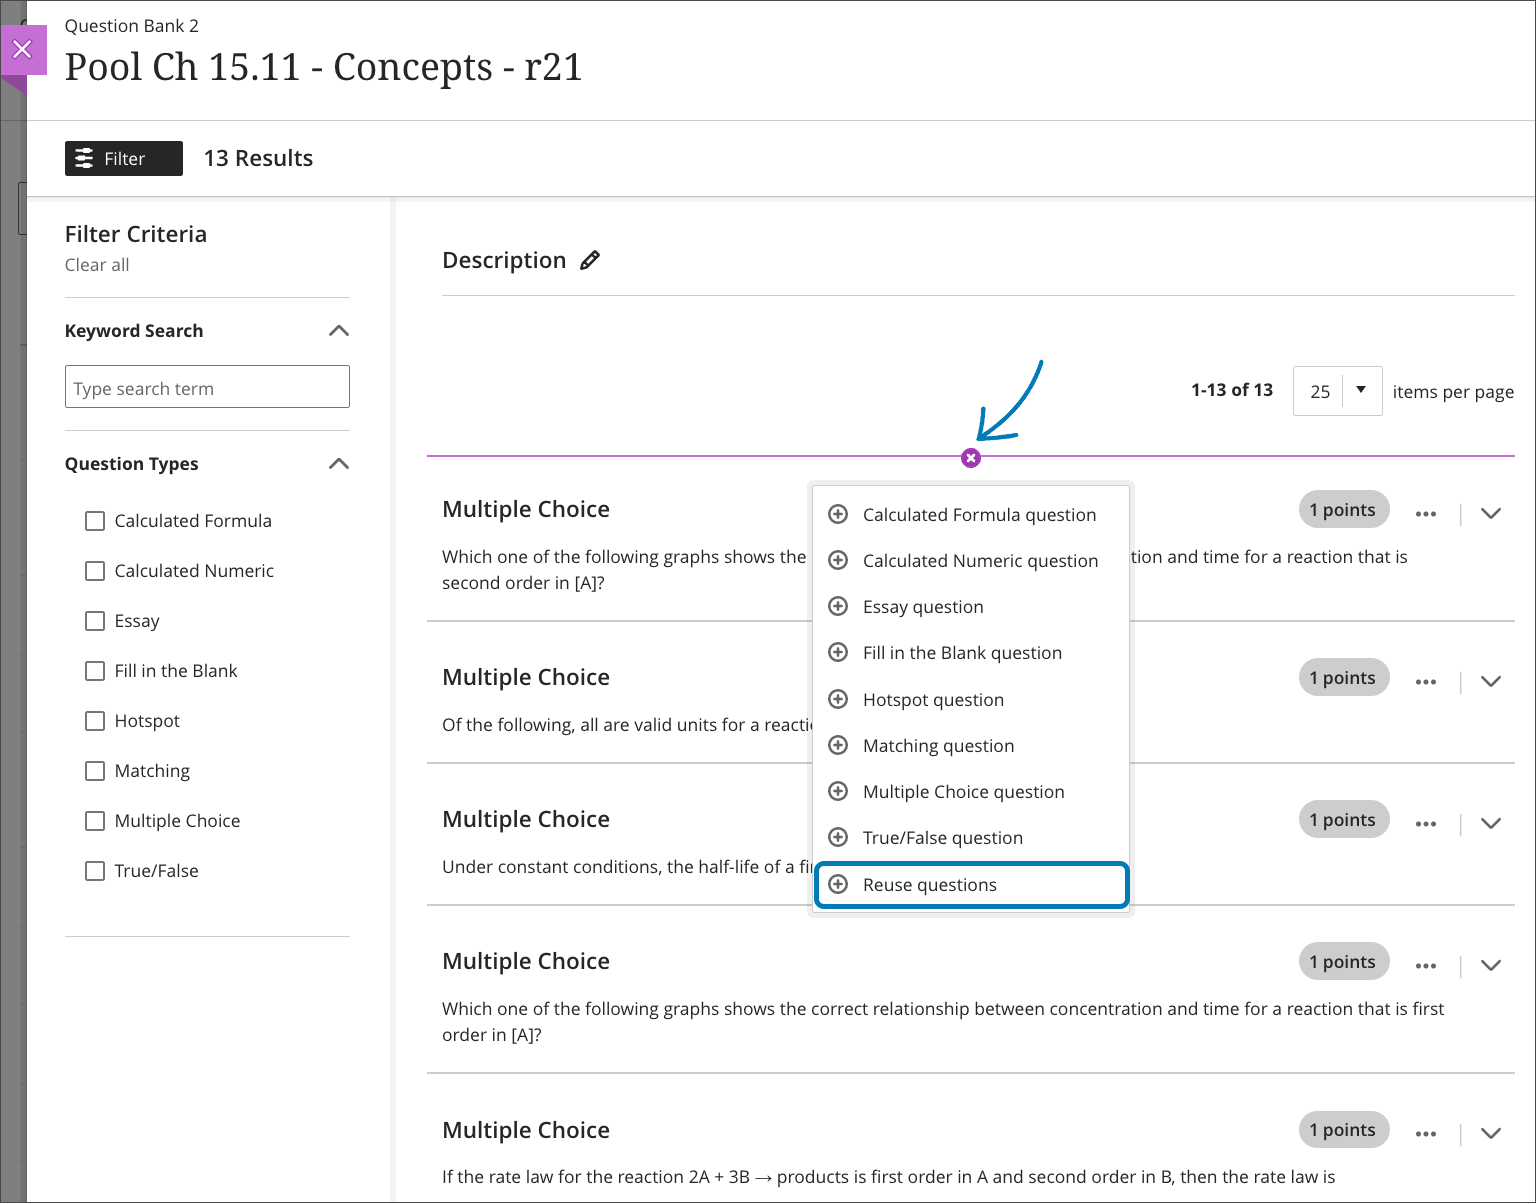Expand the first Multiple Choice question chevron
This screenshot has width=1536, height=1203.
click(1490, 513)
